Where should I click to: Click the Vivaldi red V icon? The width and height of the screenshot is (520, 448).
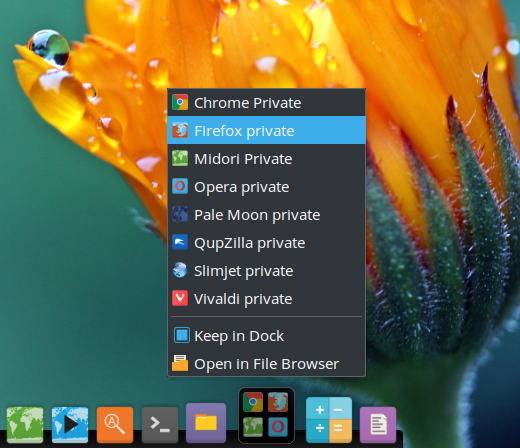180,298
